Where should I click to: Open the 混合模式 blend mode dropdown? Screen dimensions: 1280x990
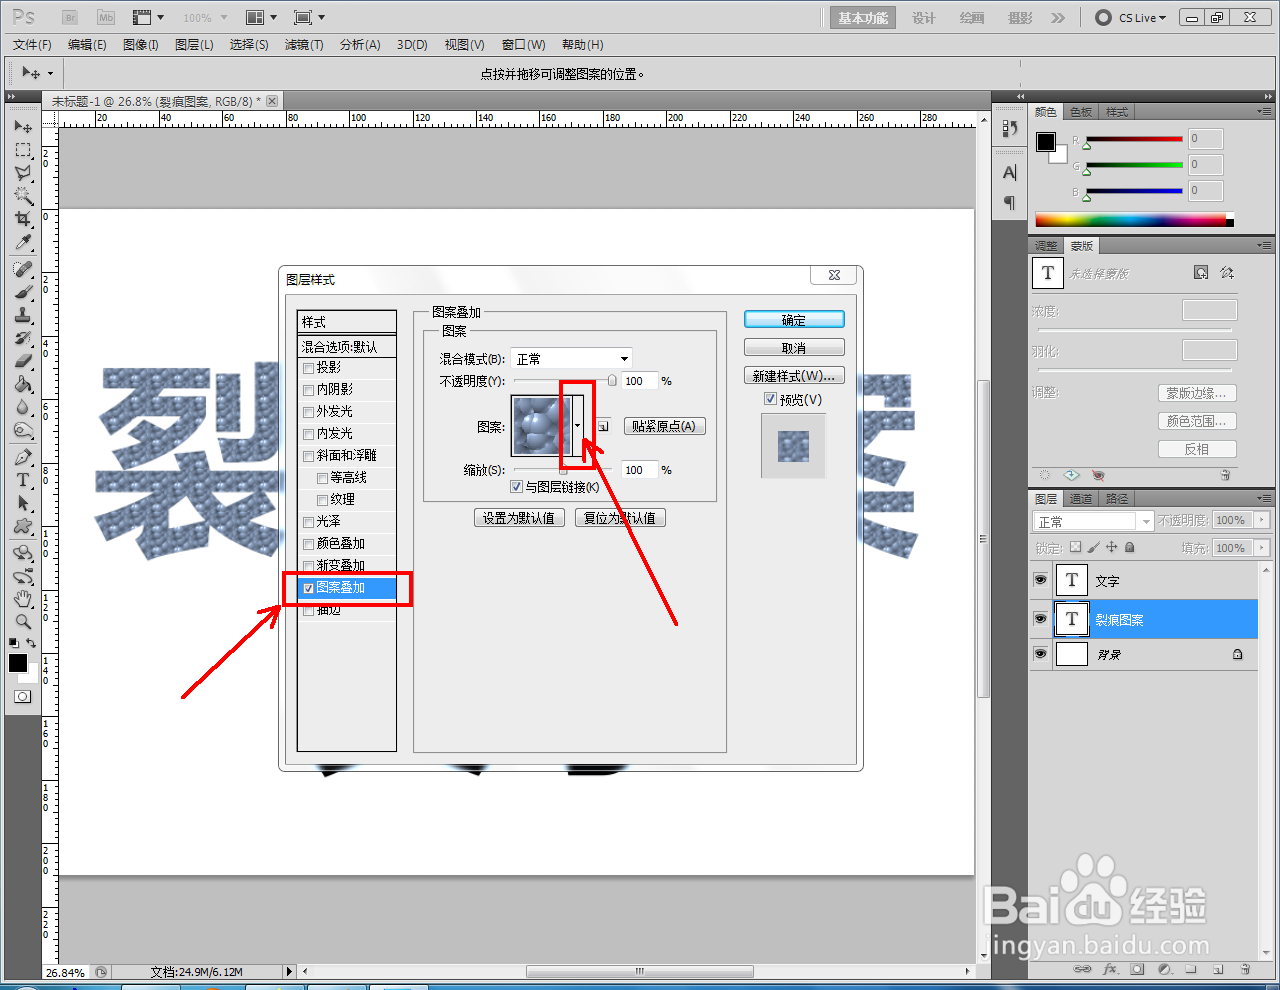pyautogui.click(x=570, y=357)
